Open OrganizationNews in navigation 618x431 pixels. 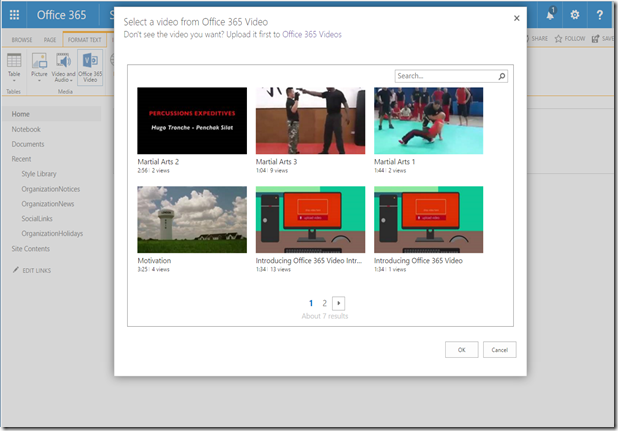click(x=48, y=204)
